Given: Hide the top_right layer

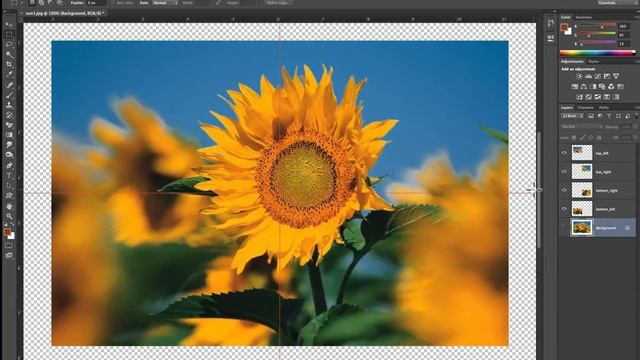Looking at the screenshot, I should (x=564, y=171).
